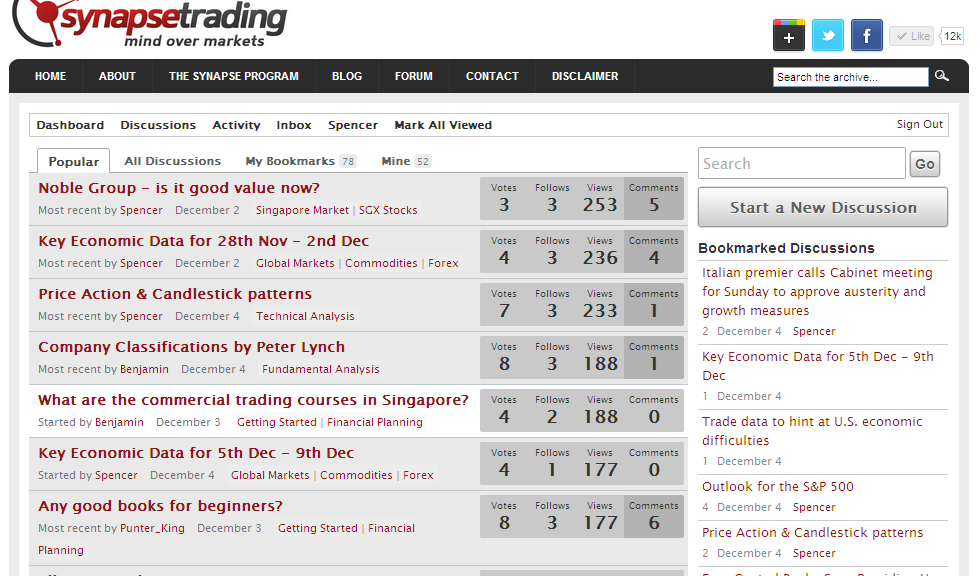
Task: Click Mark All Viewed link
Action: coord(443,125)
